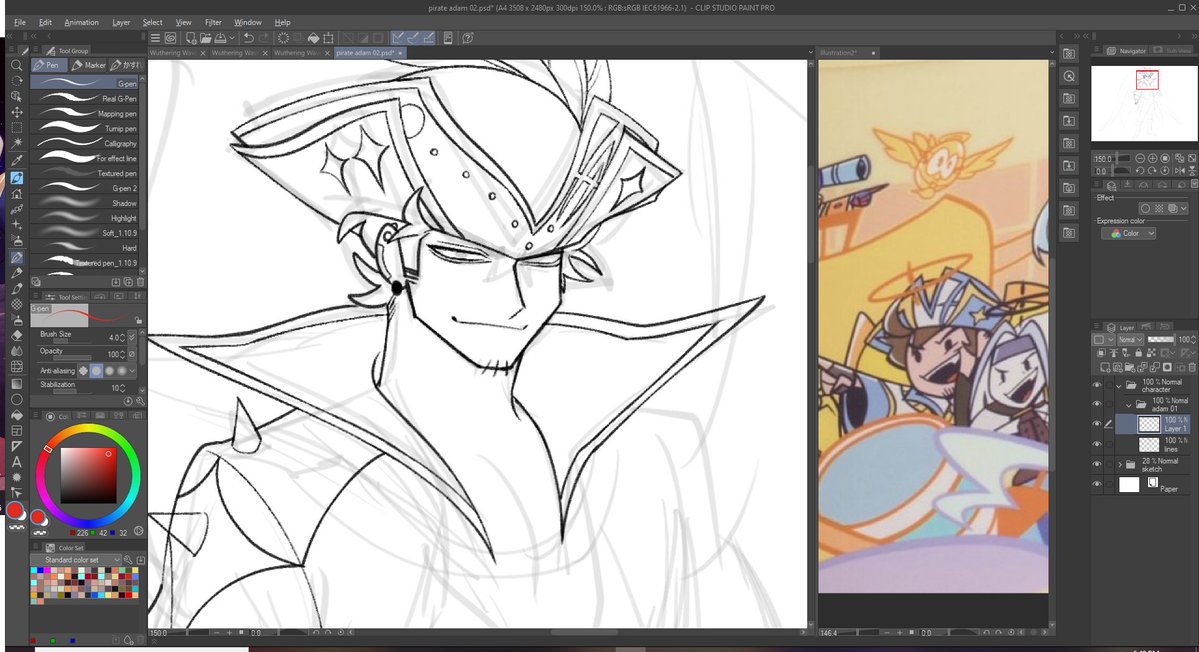Select the Mapping pen sub tool
The image size is (1199, 652).
tap(84, 113)
